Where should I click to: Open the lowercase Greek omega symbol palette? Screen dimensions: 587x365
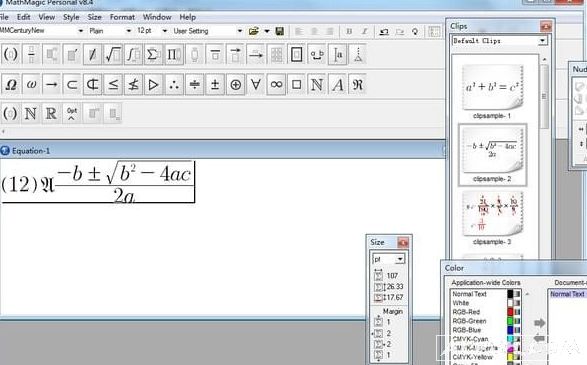(x=31, y=85)
